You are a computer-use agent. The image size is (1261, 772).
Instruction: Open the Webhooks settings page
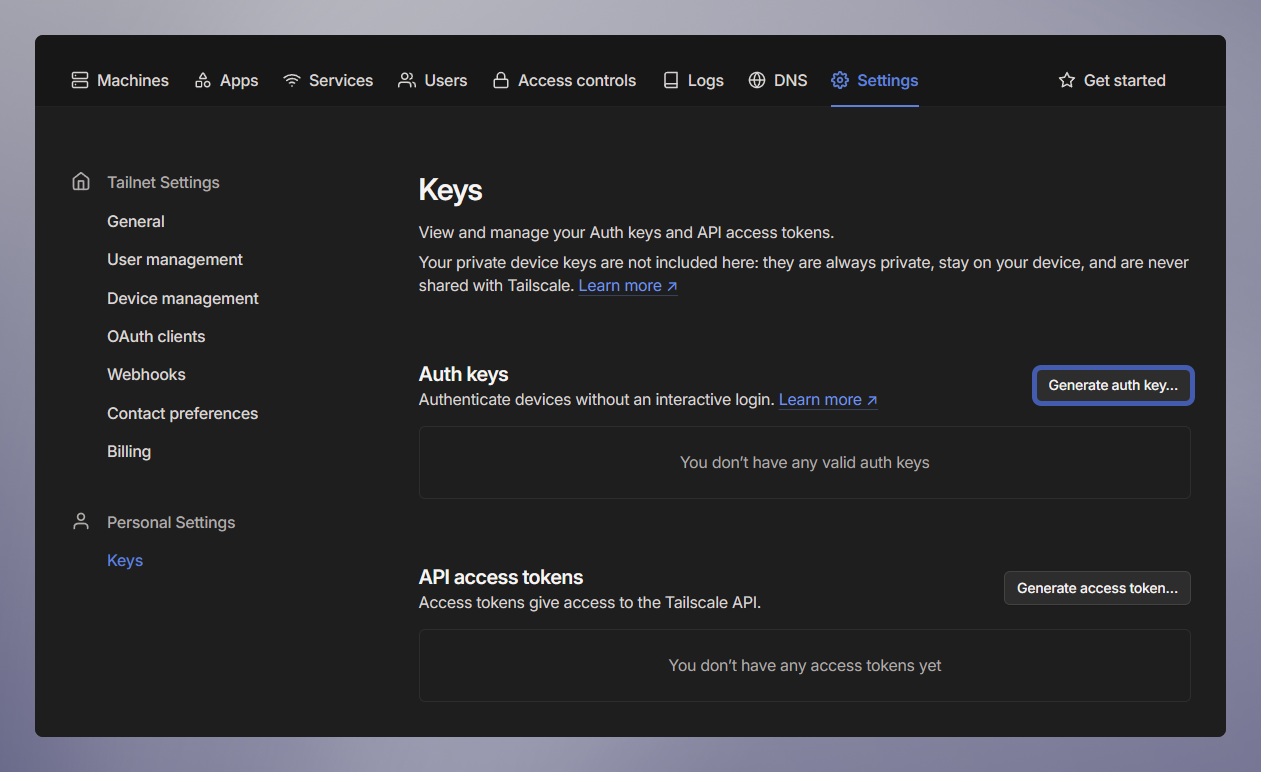146,374
